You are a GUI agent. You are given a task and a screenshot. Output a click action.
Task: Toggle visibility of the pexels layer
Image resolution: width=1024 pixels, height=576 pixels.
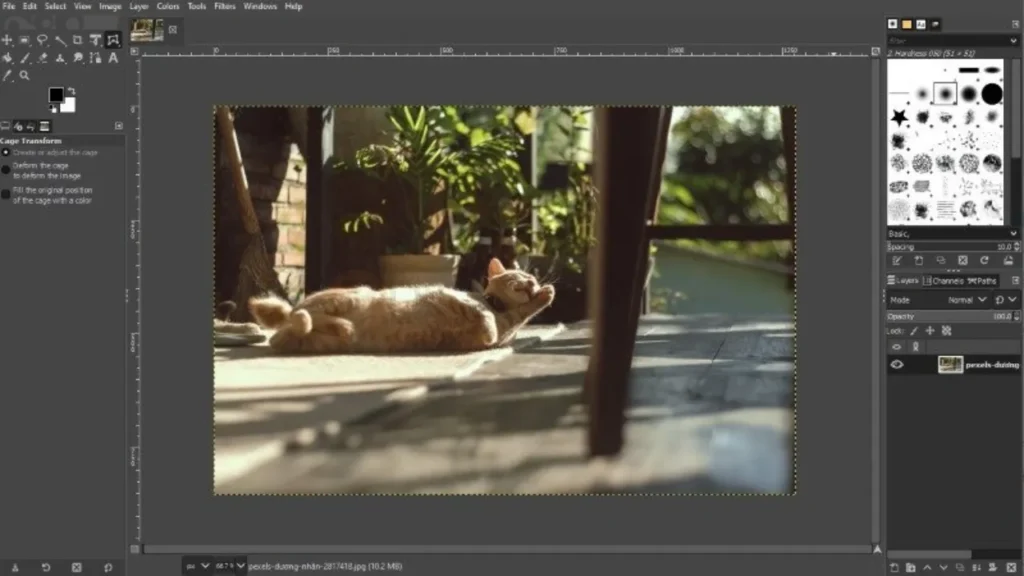point(896,365)
